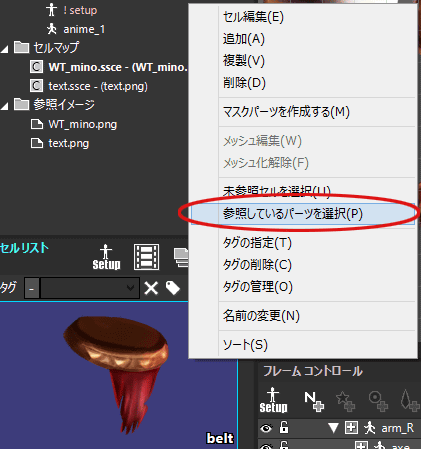
Task: Click the filmstrip icon in the cell list toolbar
Action: (146, 257)
